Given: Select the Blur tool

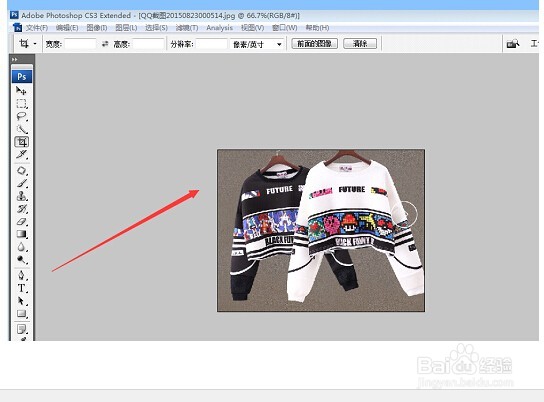Looking at the screenshot, I should click(x=22, y=247).
